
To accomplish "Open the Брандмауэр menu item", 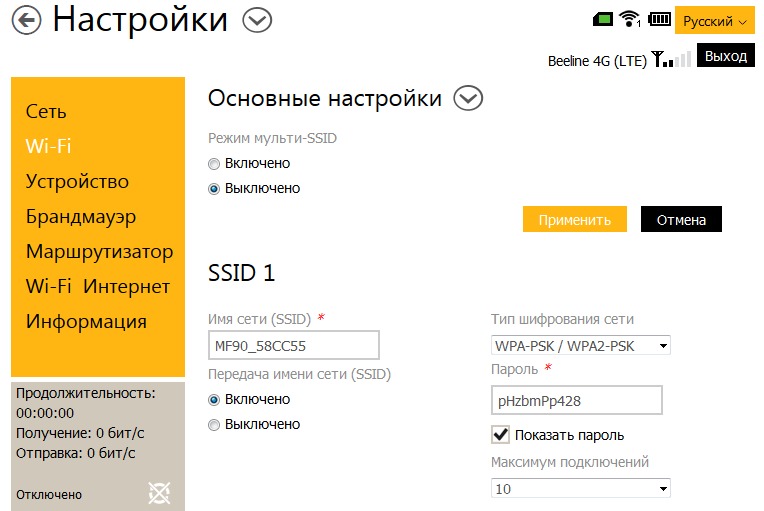I will (x=81, y=217).
